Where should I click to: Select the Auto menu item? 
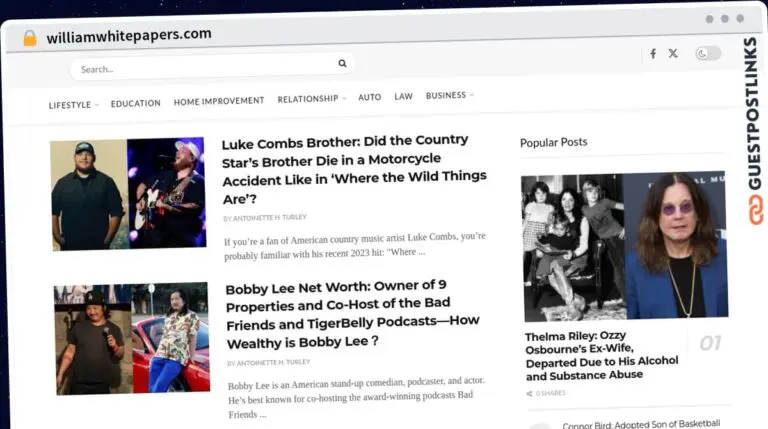pyautogui.click(x=369, y=98)
